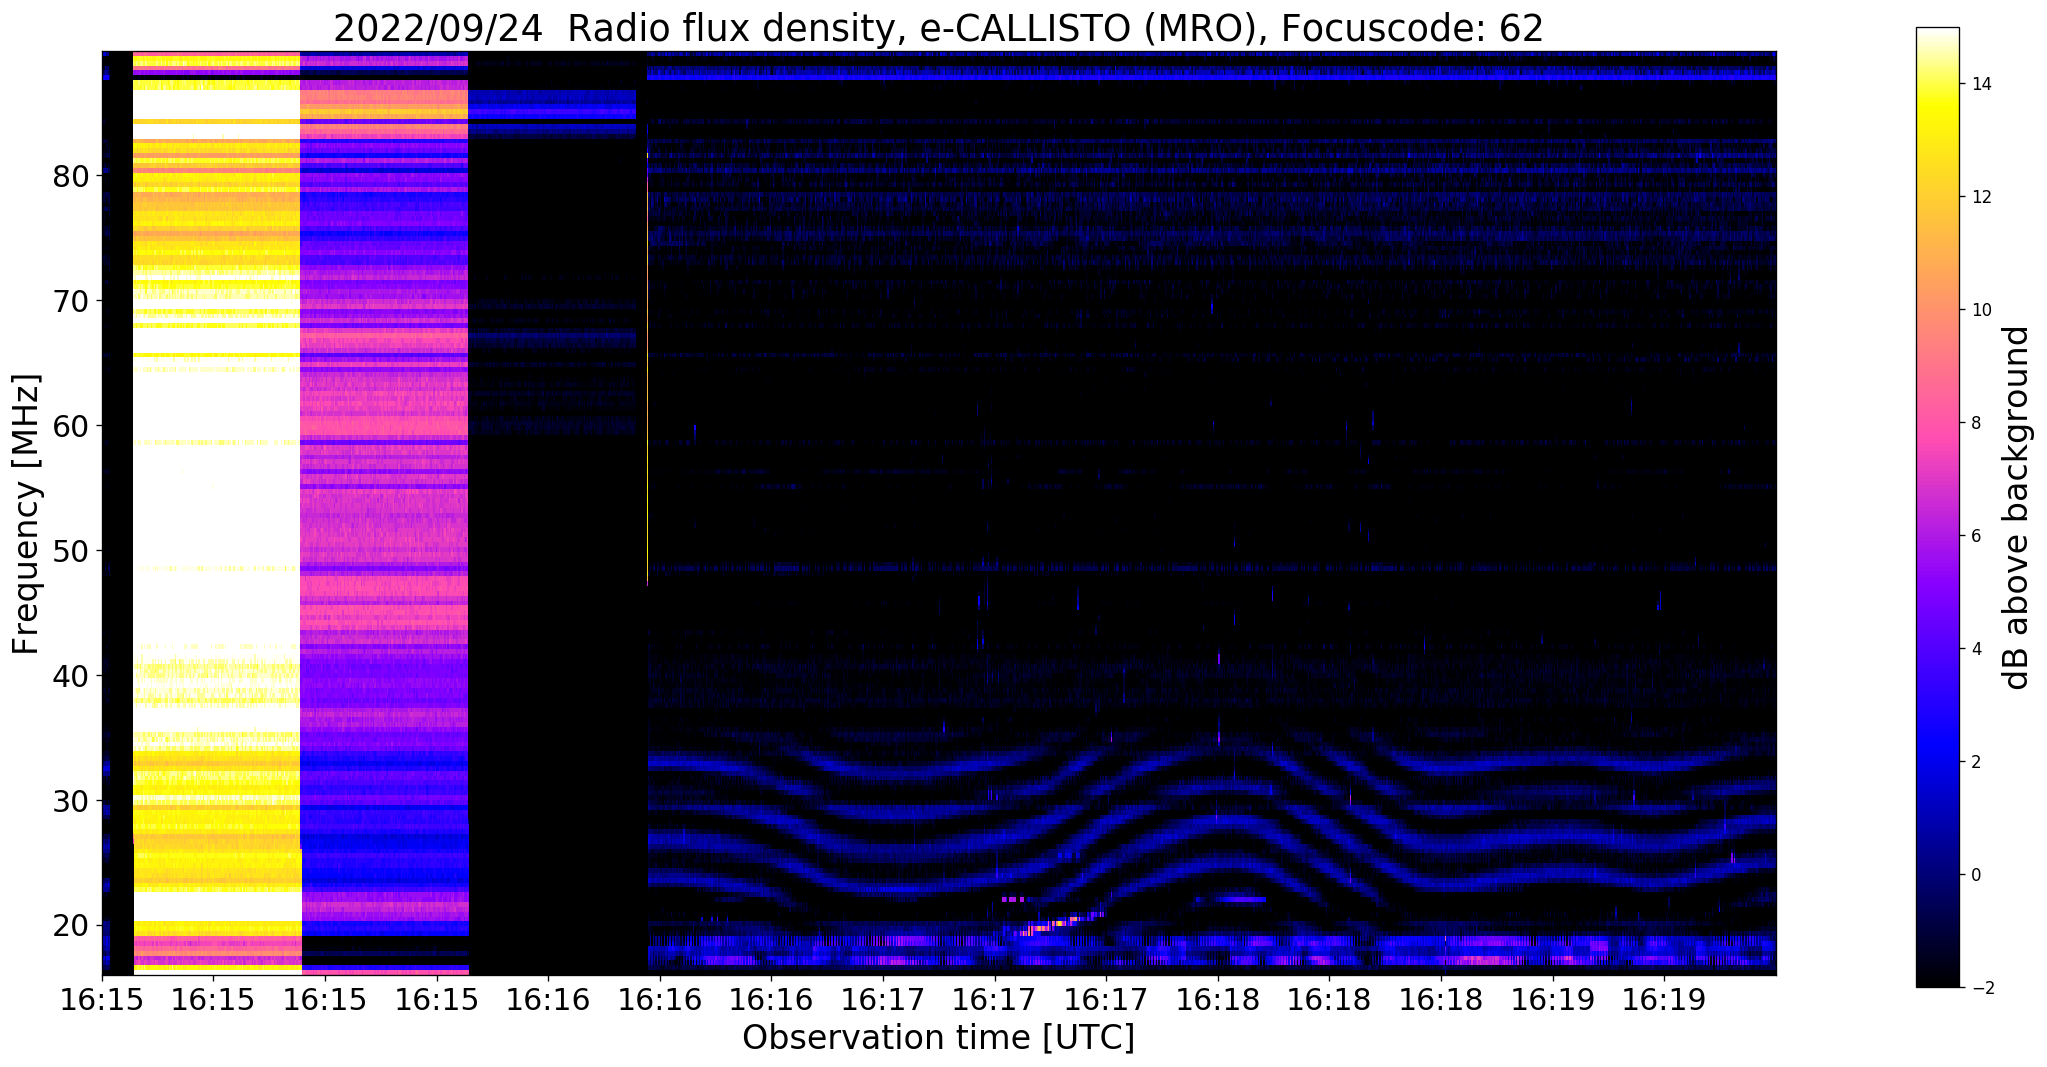
Task: Click the 4 tick label on the colorbar
Action: pyautogui.click(x=1975, y=649)
